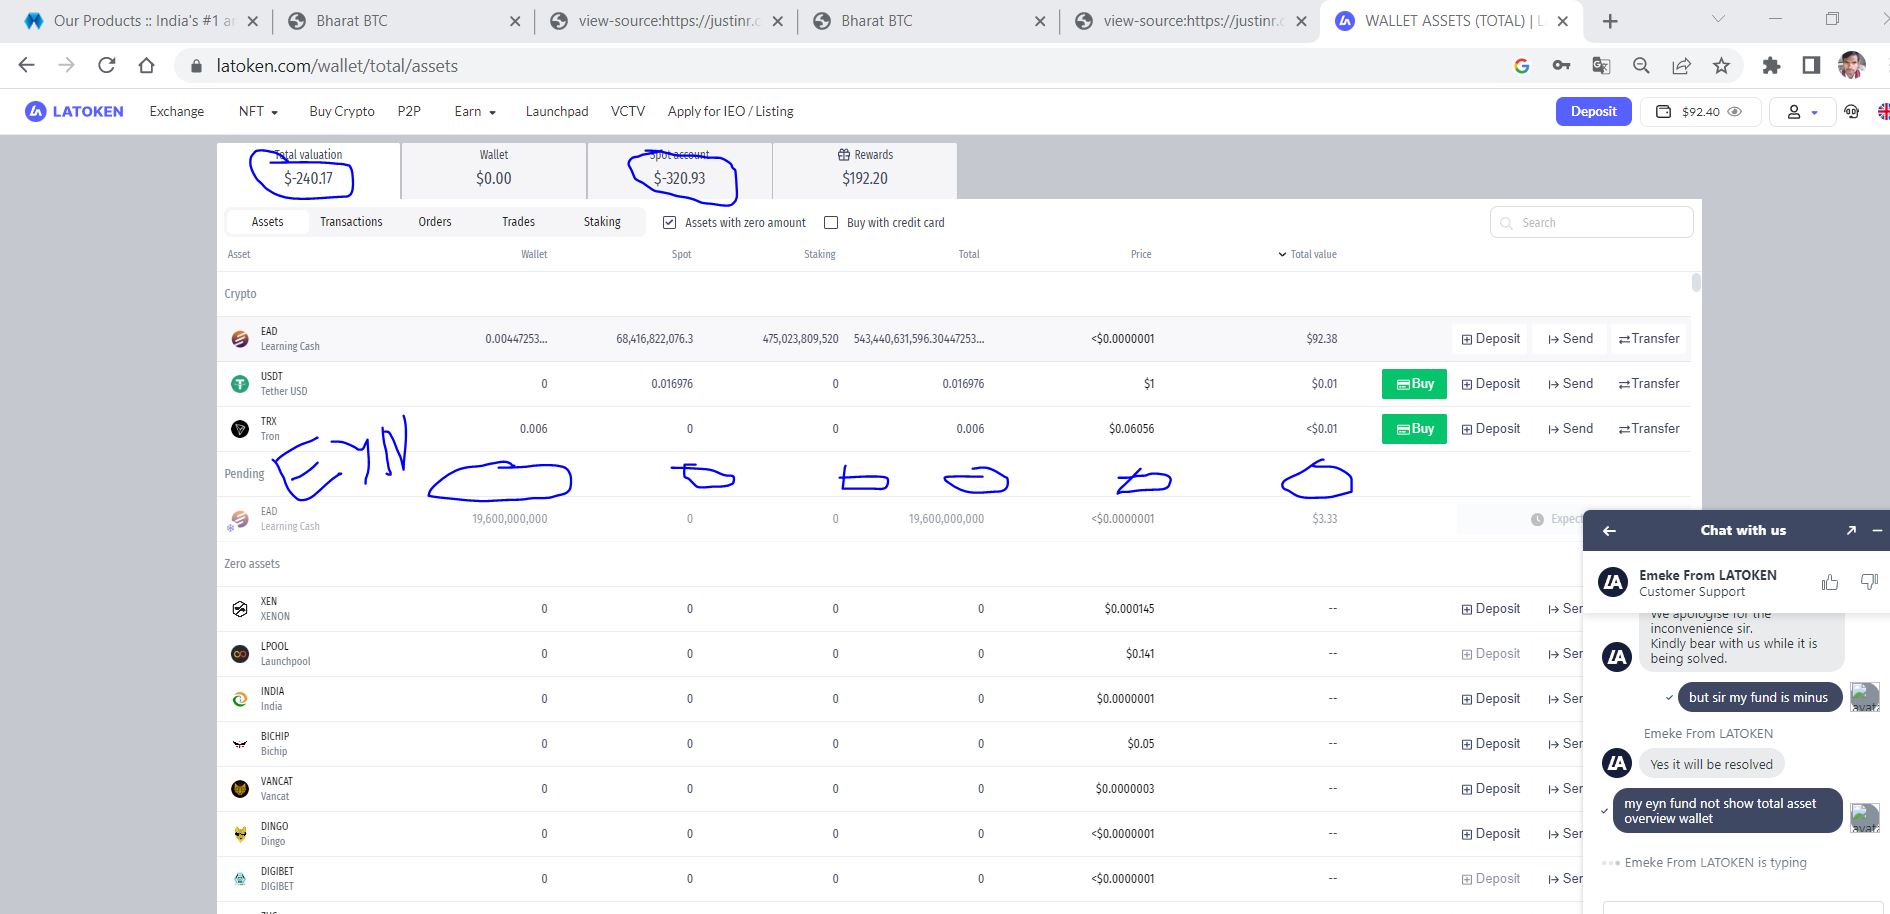The height and width of the screenshot is (914, 1890).
Task: Click the DIGIBET coin icon
Action: click(x=240, y=879)
